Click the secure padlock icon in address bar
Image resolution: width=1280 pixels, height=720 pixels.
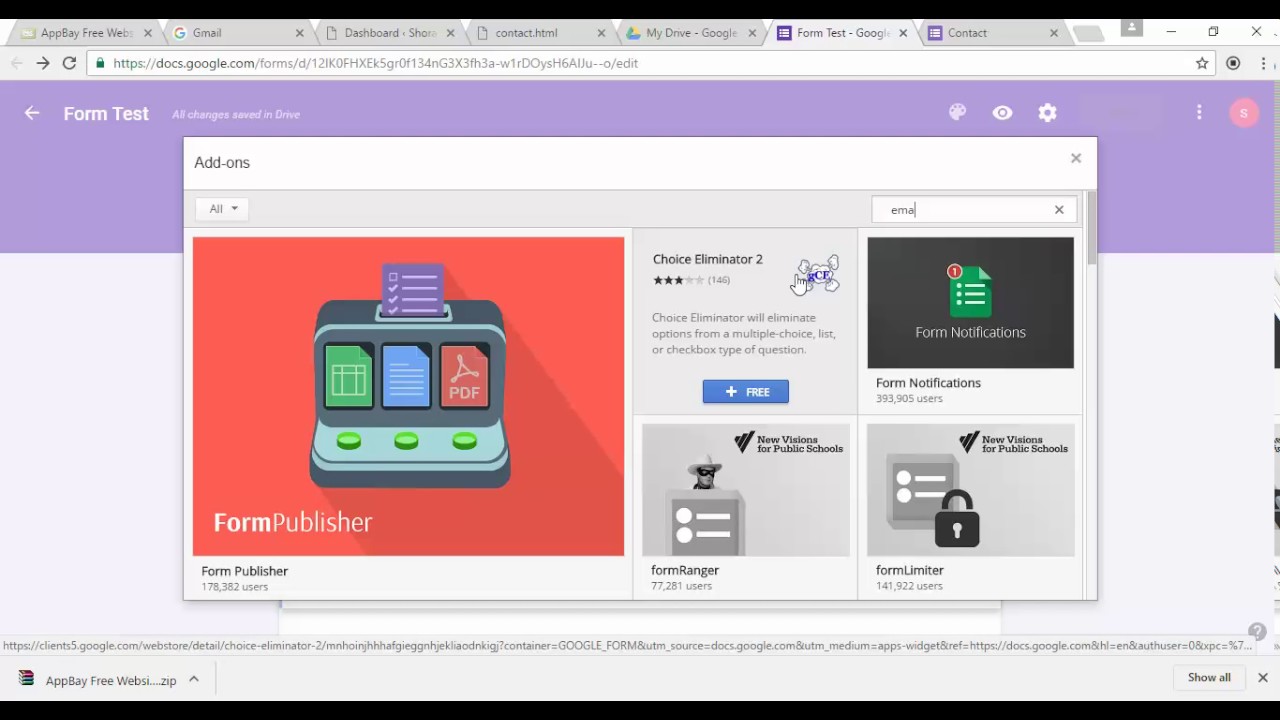(100, 63)
